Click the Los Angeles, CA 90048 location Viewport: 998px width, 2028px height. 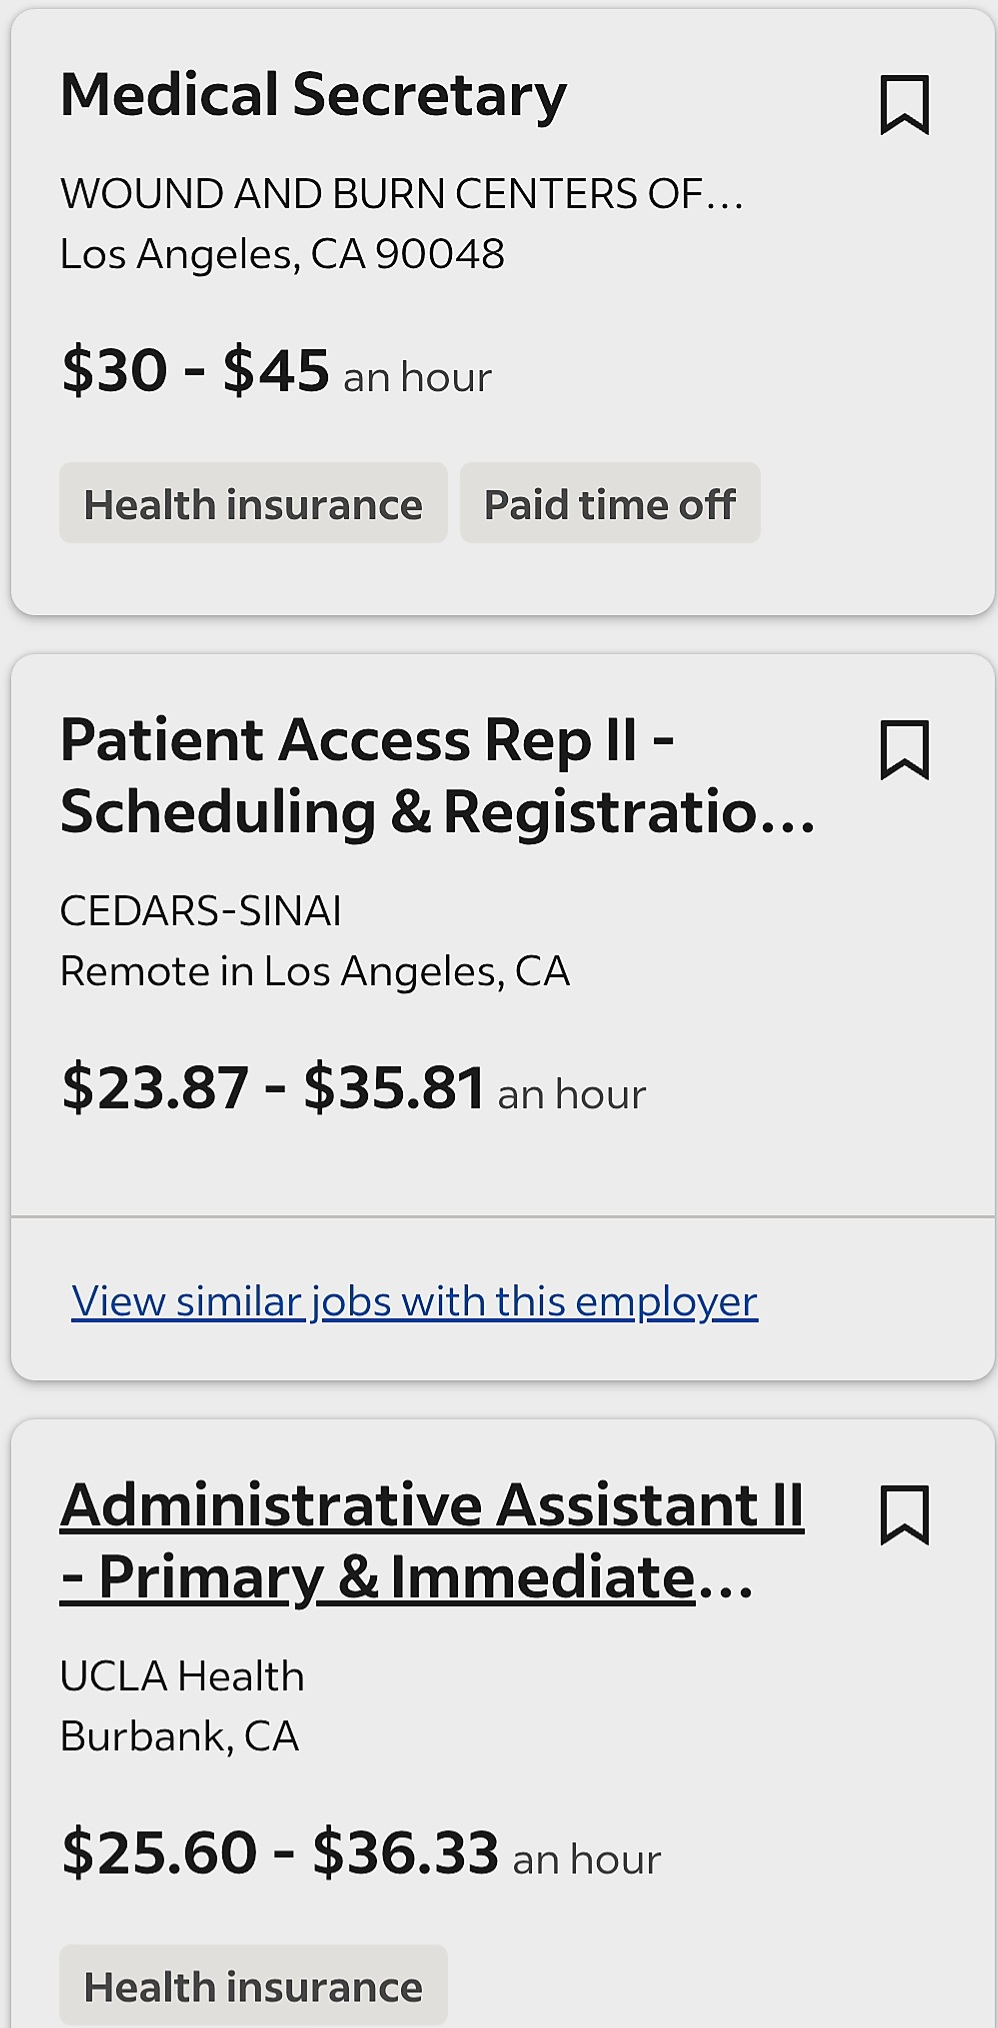[x=282, y=254]
